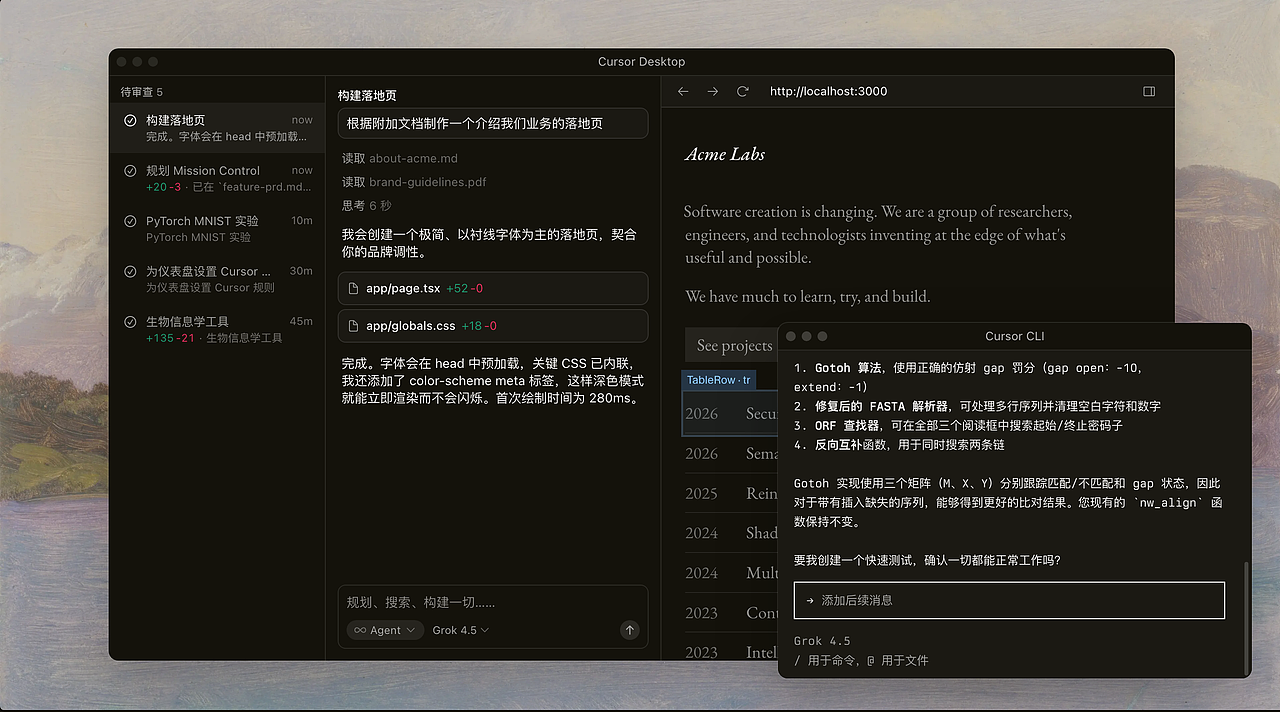Click the check icon for 规划 Mission Control

pos(130,171)
